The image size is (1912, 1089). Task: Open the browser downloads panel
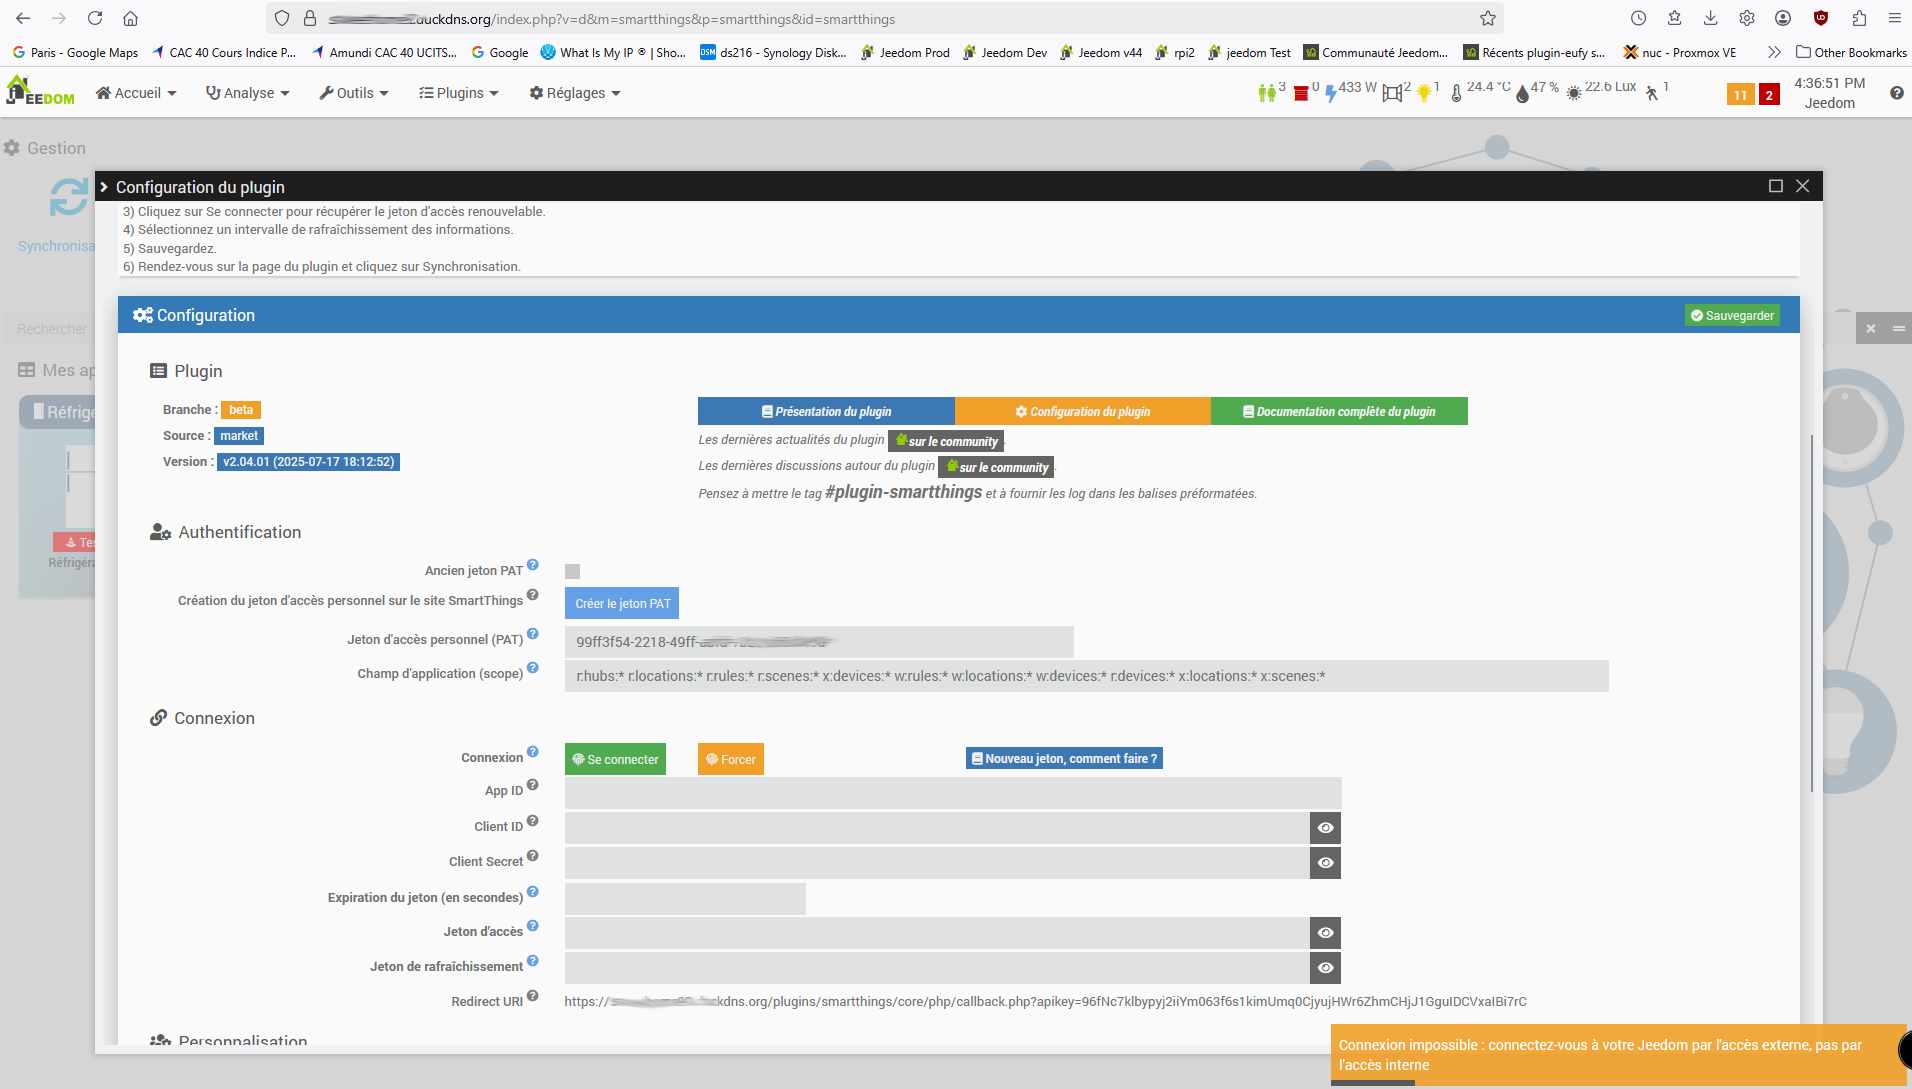pyautogui.click(x=1710, y=18)
